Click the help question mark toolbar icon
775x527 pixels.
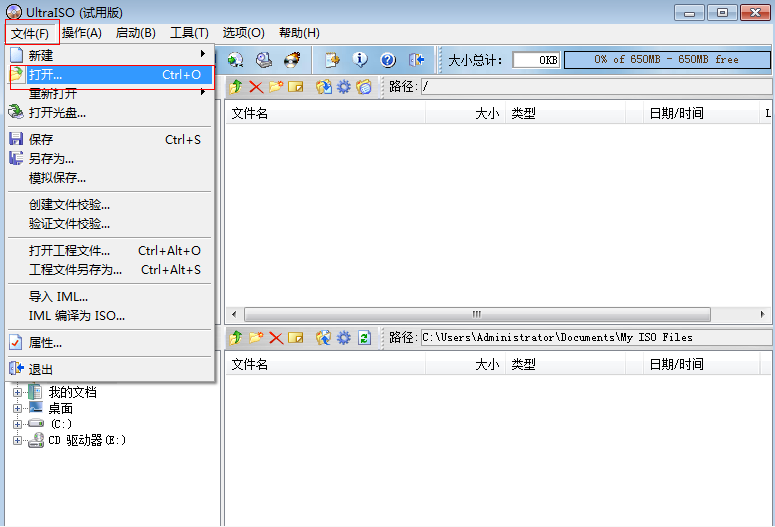pyautogui.click(x=387, y=60)
